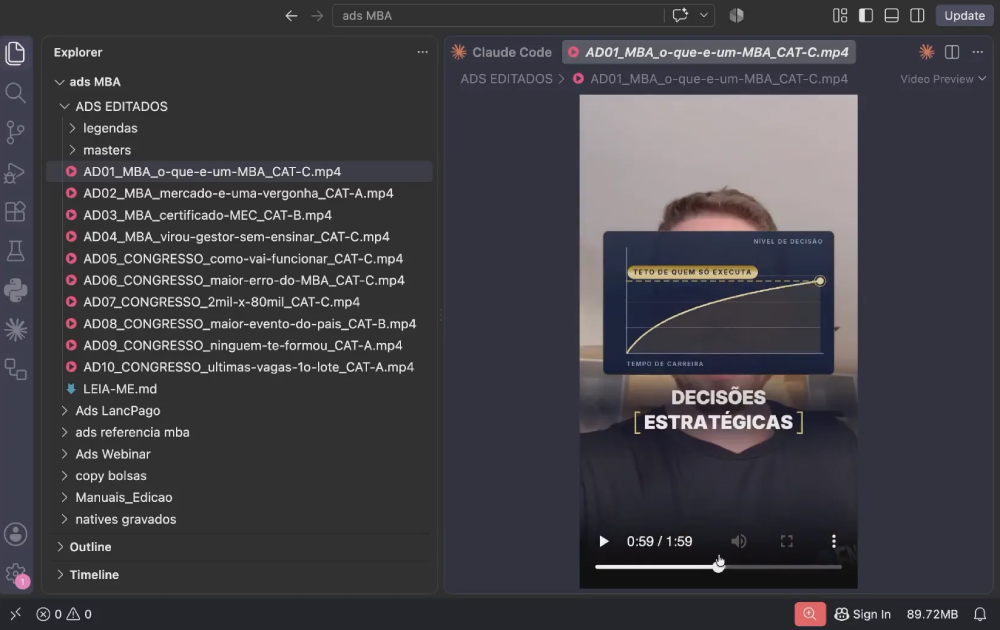
Task: Click the Claude spark icon in editor toolbar
Action: tap(927, 52)
